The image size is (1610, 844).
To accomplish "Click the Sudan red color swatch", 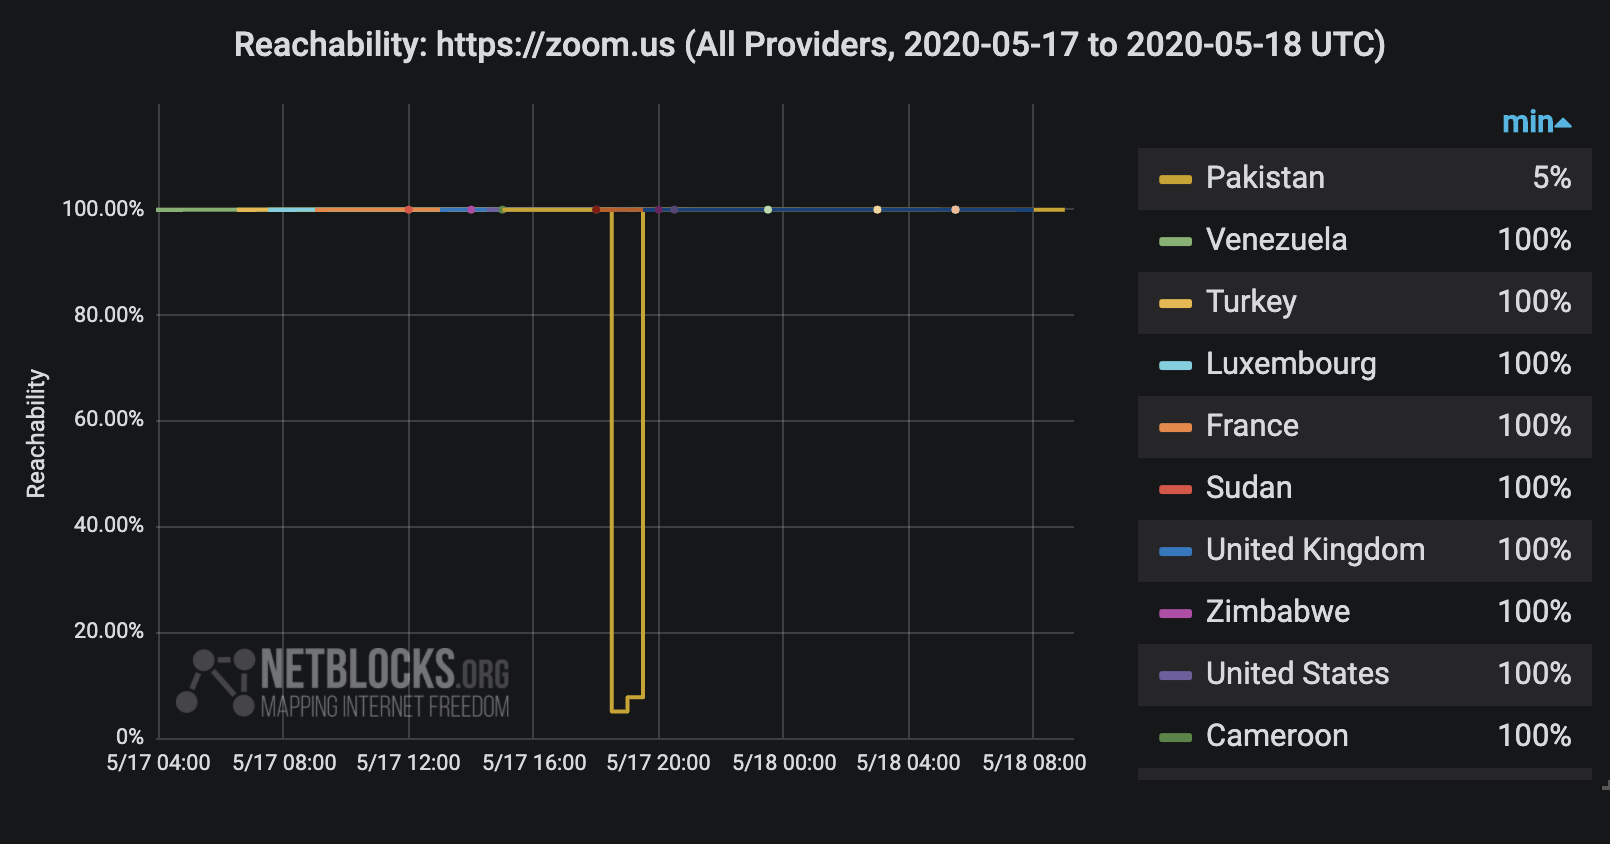I will [x=1175, y=489].
